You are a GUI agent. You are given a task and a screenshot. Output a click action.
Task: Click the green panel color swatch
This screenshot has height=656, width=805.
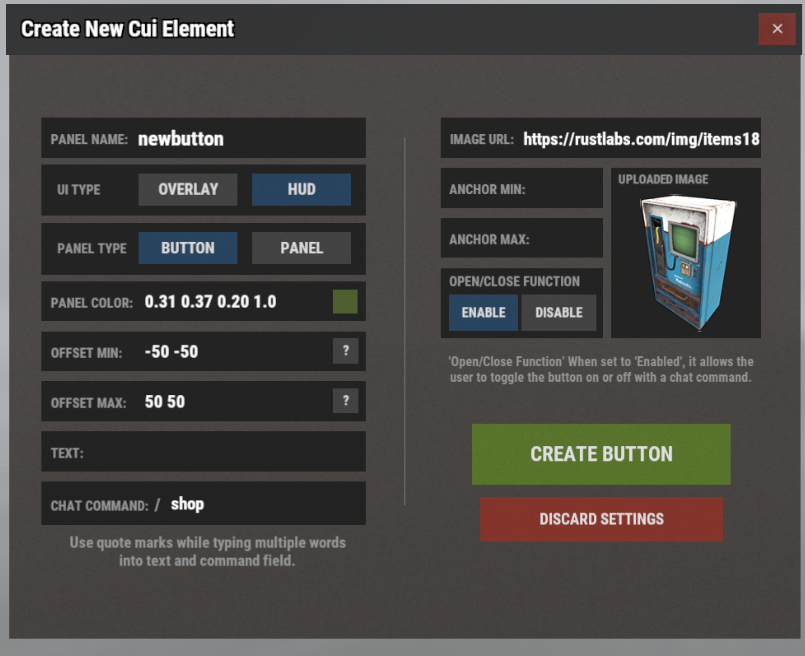pos(345,301)
